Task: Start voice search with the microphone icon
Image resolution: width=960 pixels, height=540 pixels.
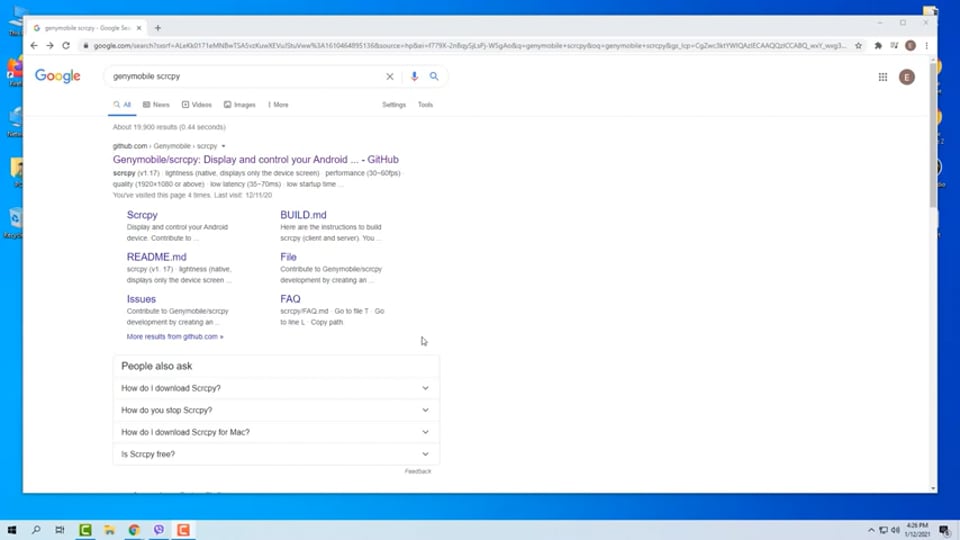Action: [x=414, y=77]
